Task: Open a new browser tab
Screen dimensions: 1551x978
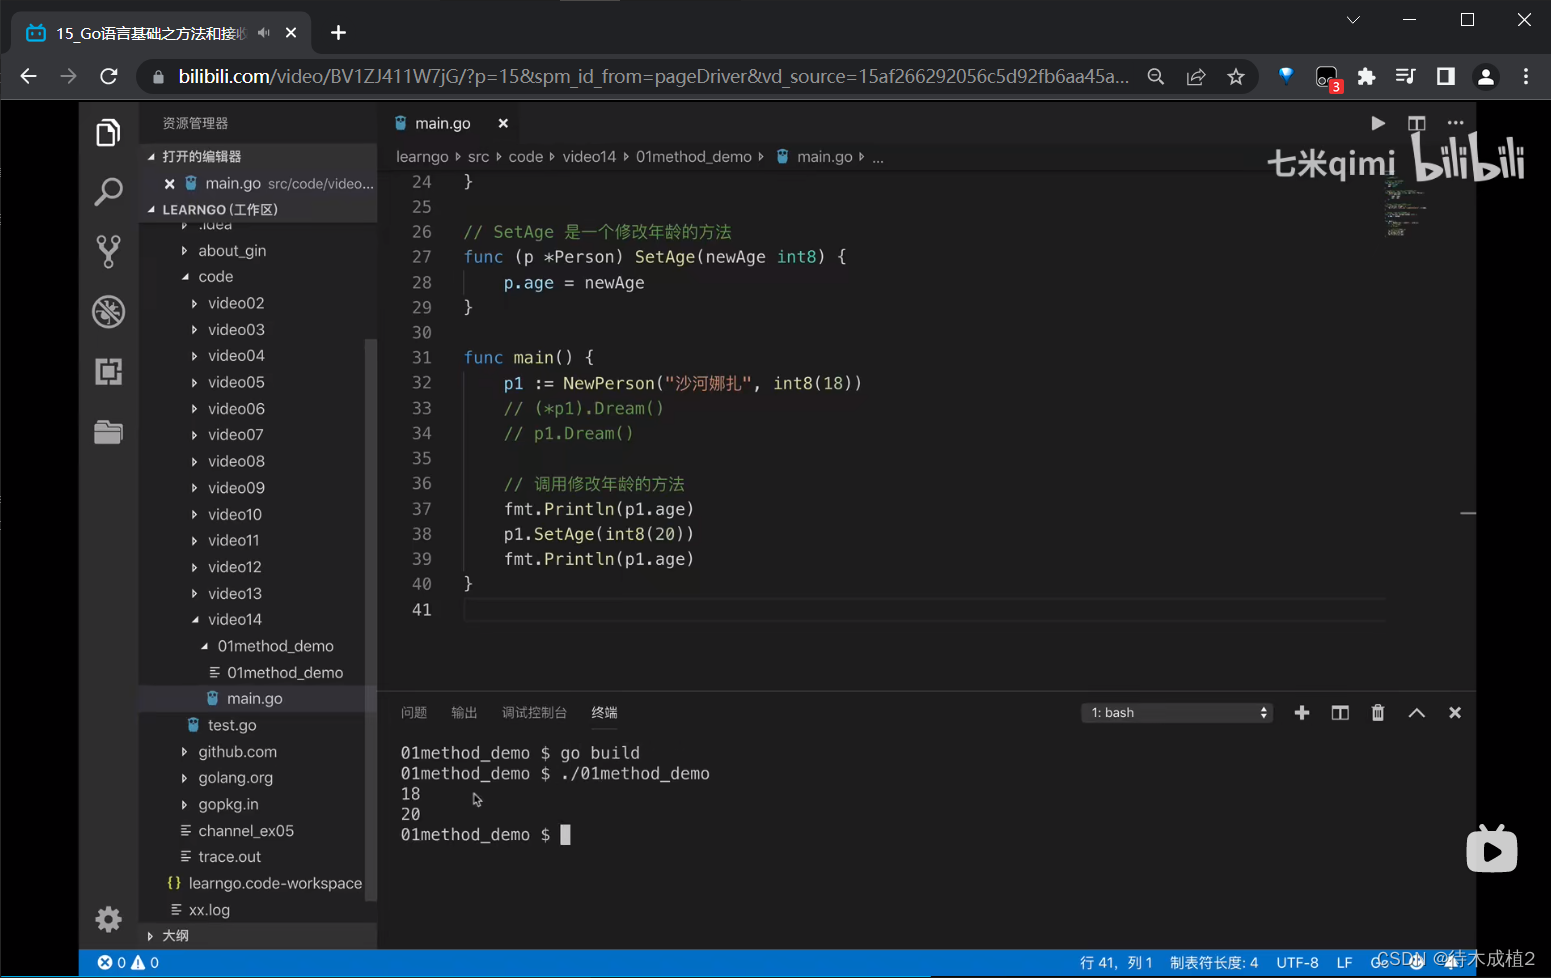Action: [x=338, y=33]
